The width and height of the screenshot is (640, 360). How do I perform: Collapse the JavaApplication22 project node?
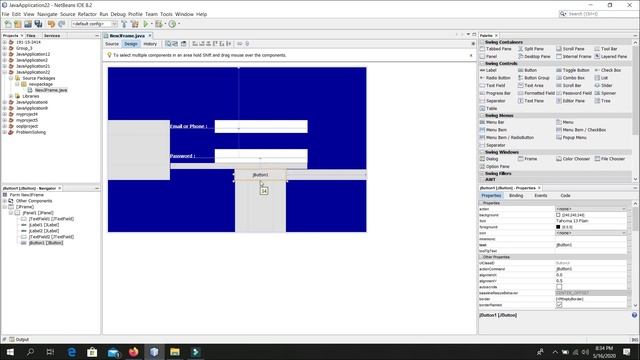[5, 72]
